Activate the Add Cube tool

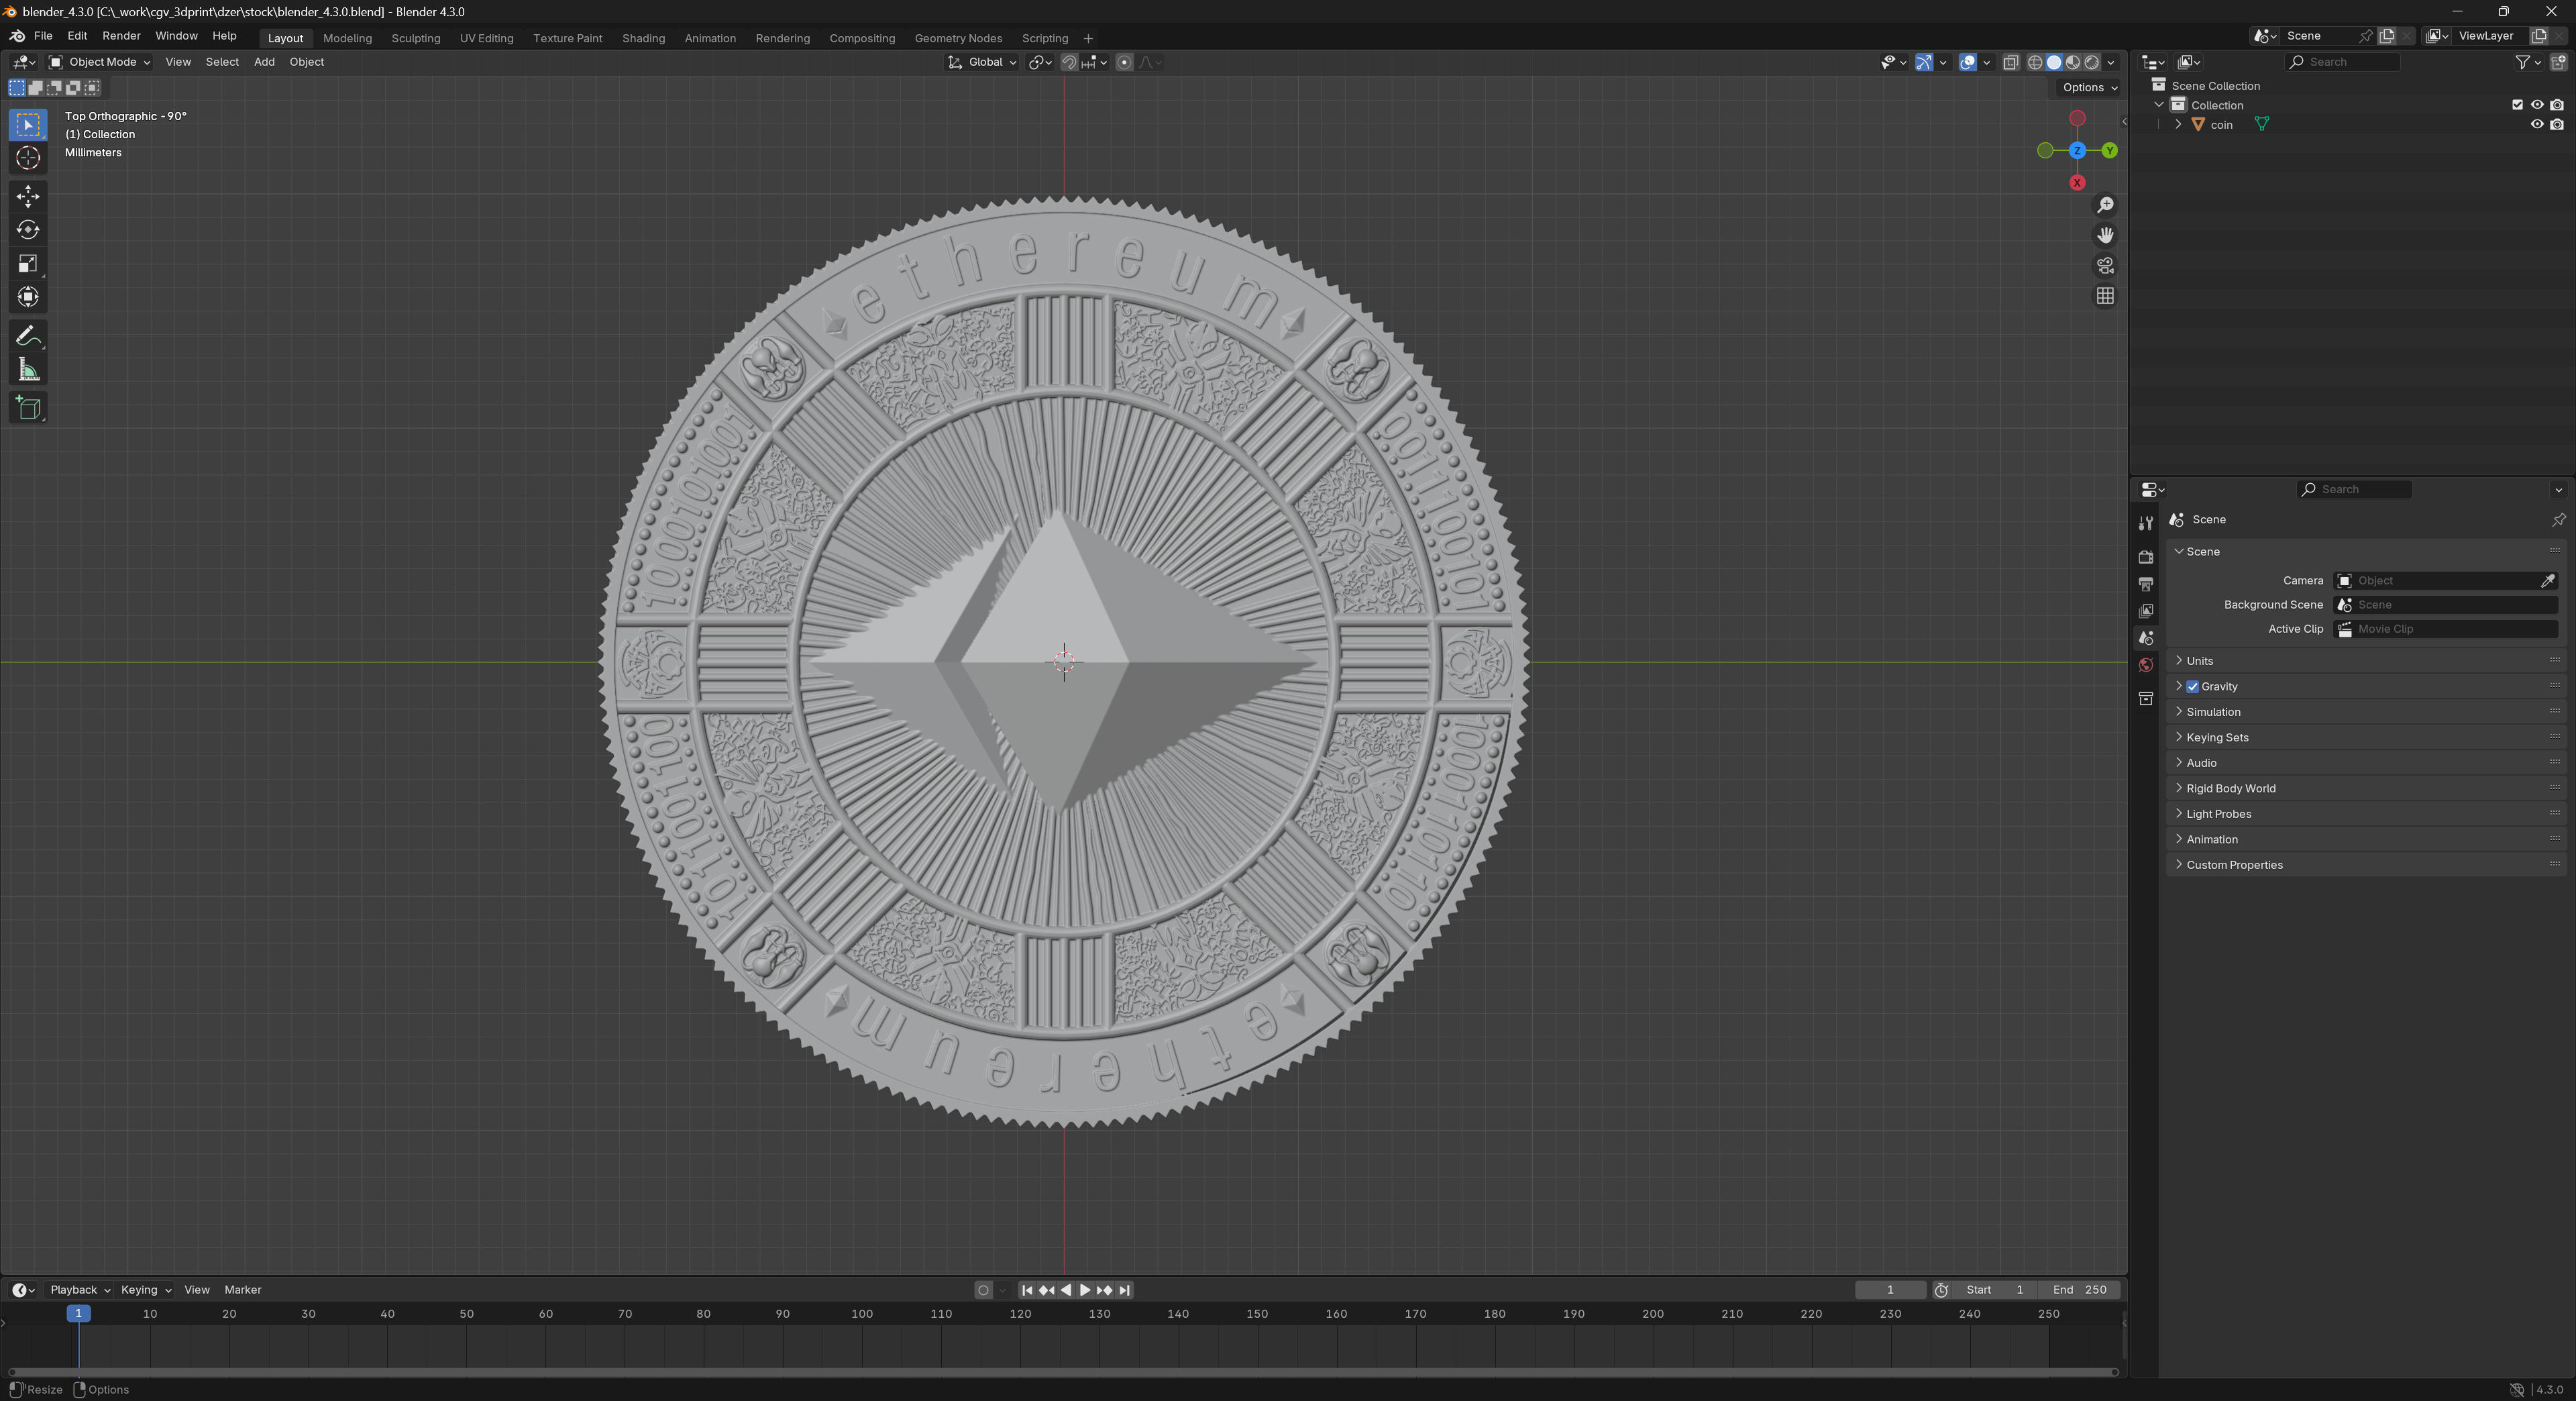pyautogui.click(x=28, y=408)
